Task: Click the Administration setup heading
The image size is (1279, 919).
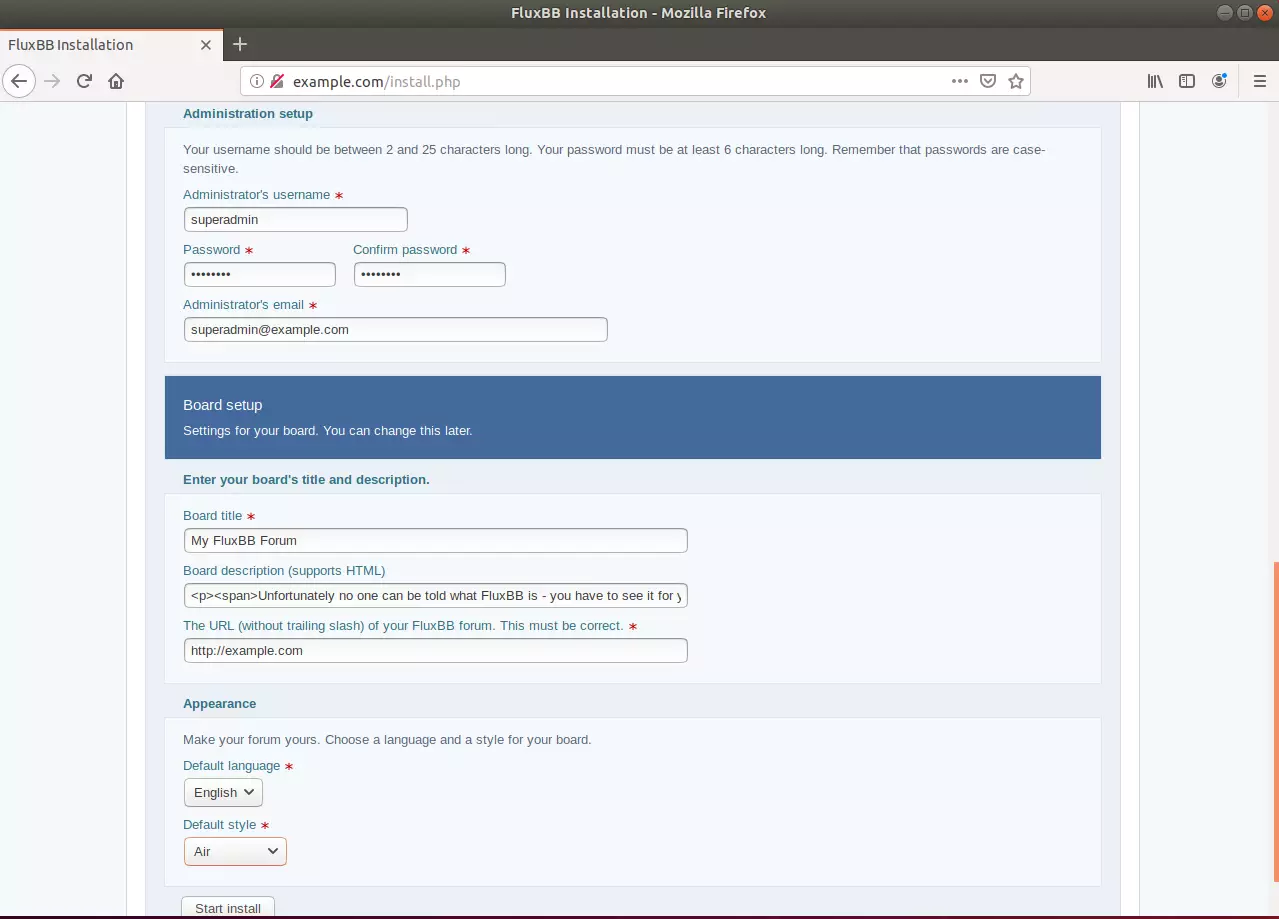Action: pyautogui.click(x=248, y=113)
